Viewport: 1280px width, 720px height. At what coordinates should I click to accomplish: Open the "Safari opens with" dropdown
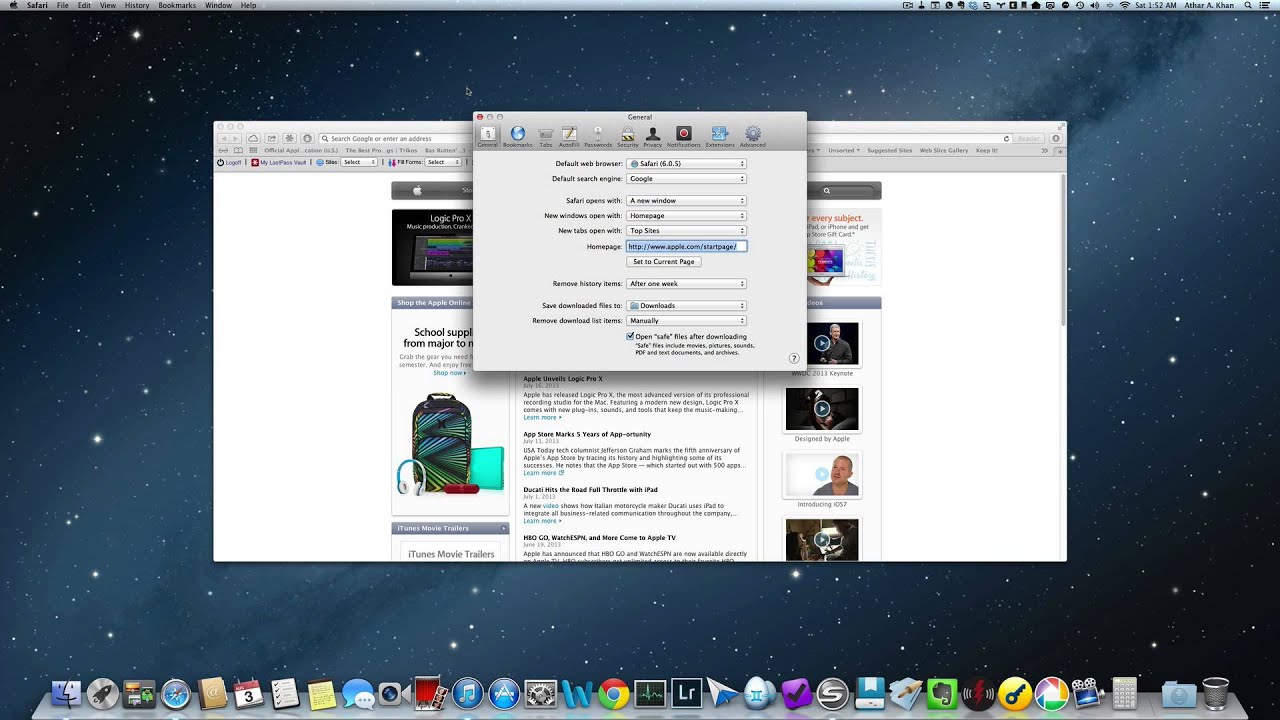point(686,200)
